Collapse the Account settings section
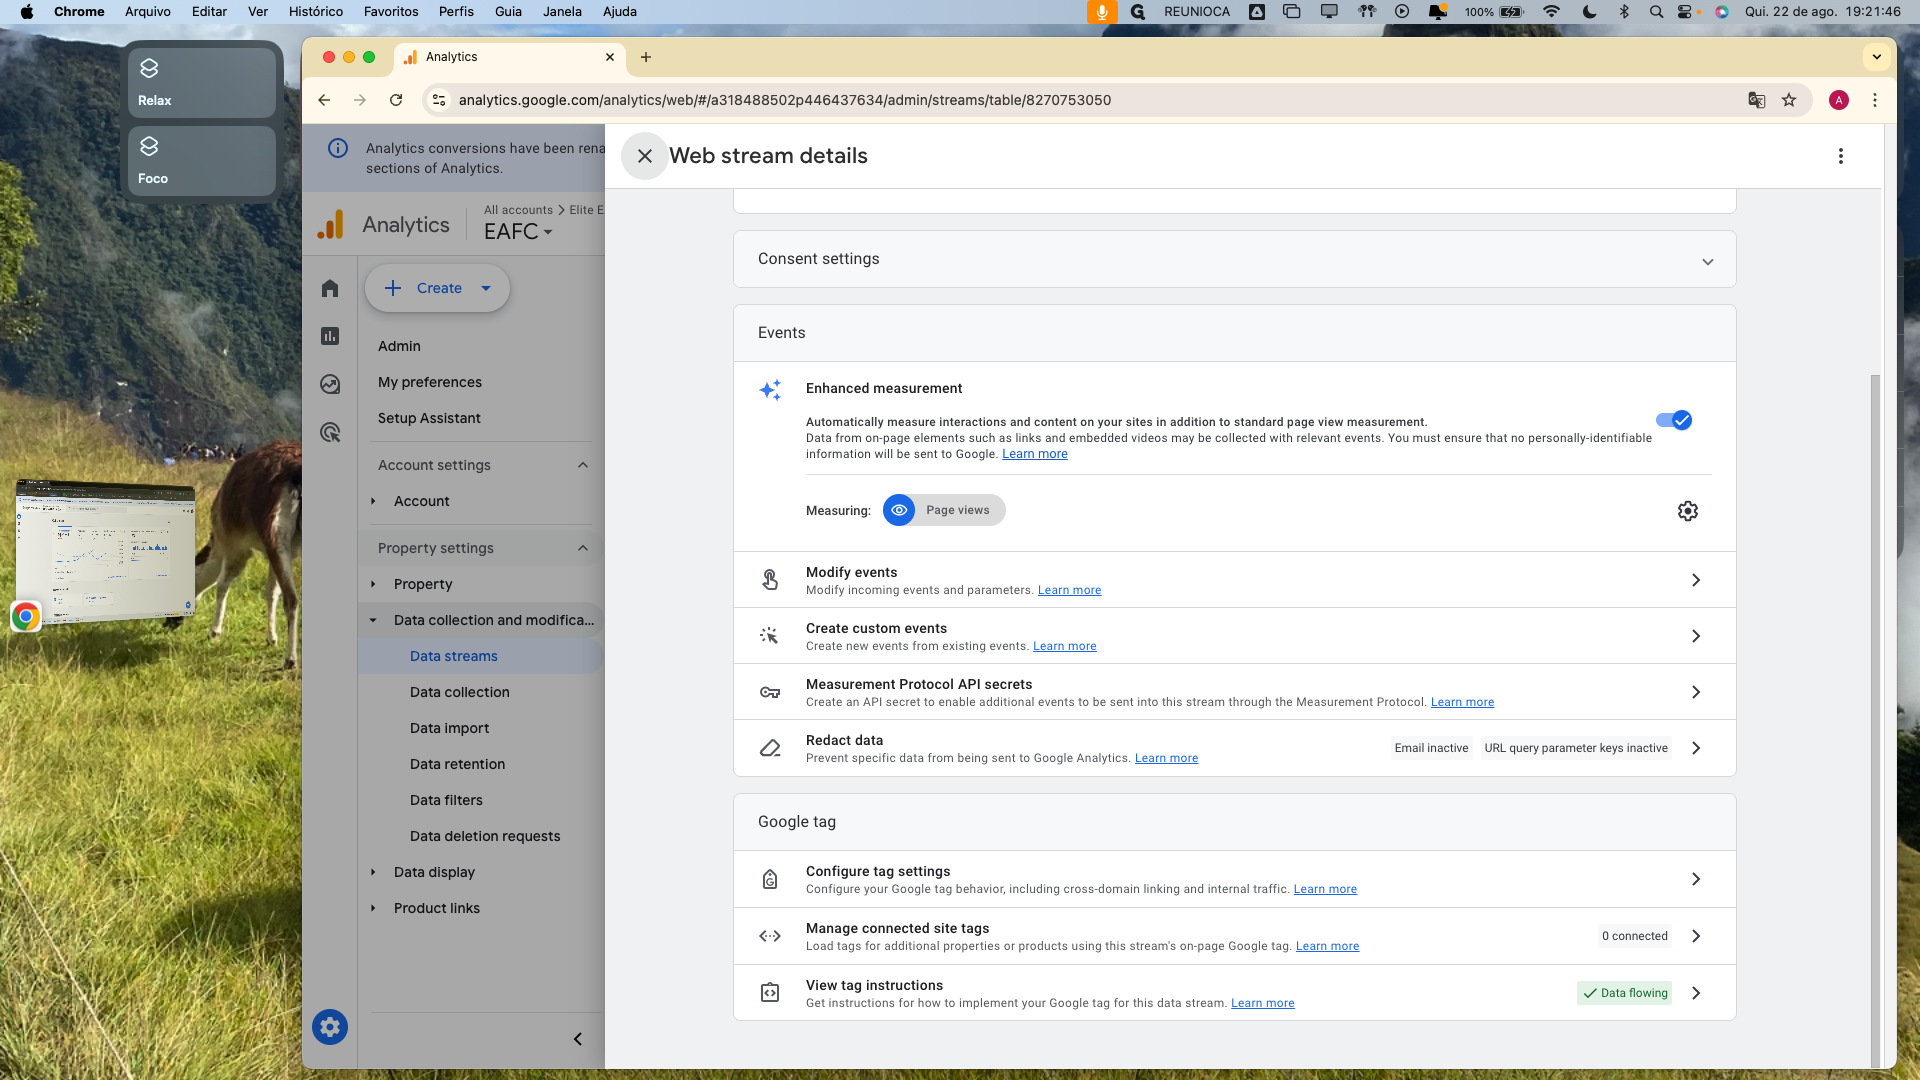Viewport: 1920px width, 1080px height. click(x=583, y=465)
